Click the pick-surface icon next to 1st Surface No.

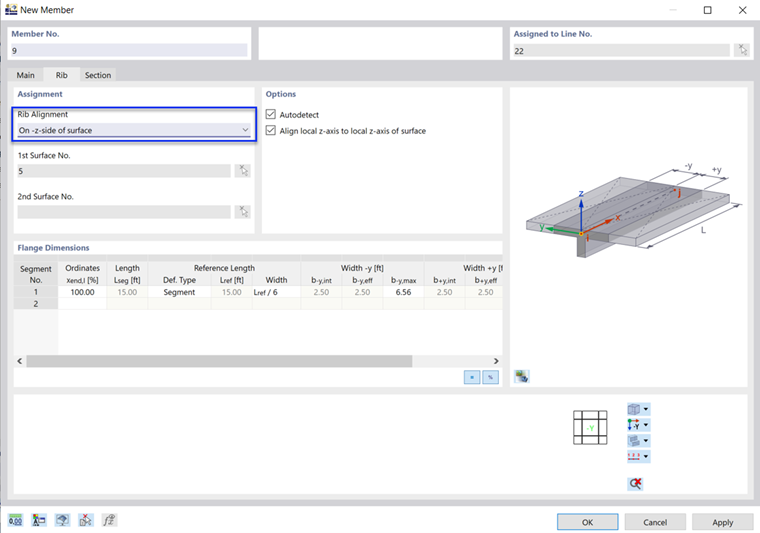[x=243, y=171]
